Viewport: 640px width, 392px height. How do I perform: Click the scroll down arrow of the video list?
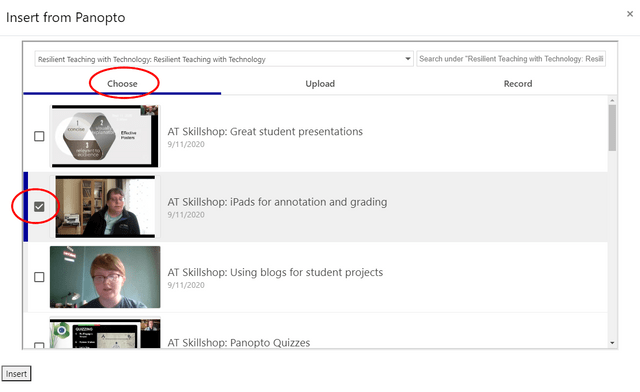pos(612,343)
